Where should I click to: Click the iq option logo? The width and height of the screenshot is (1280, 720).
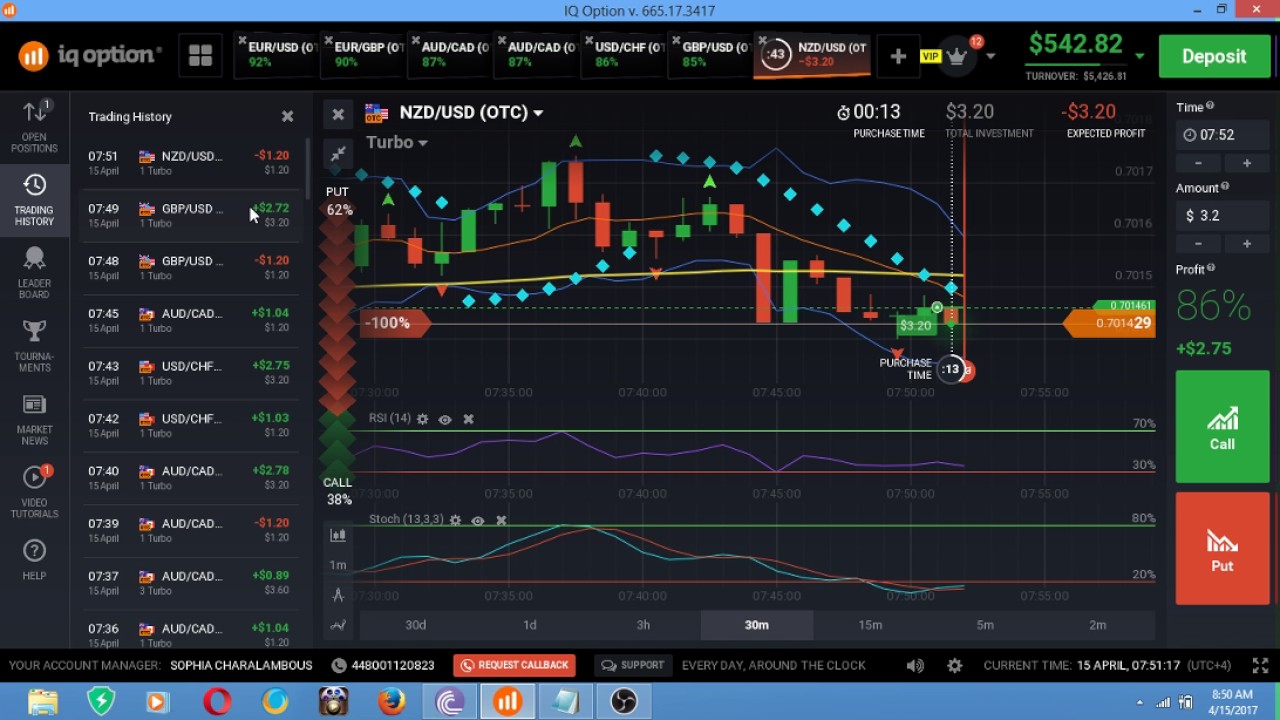click(90, 56)
